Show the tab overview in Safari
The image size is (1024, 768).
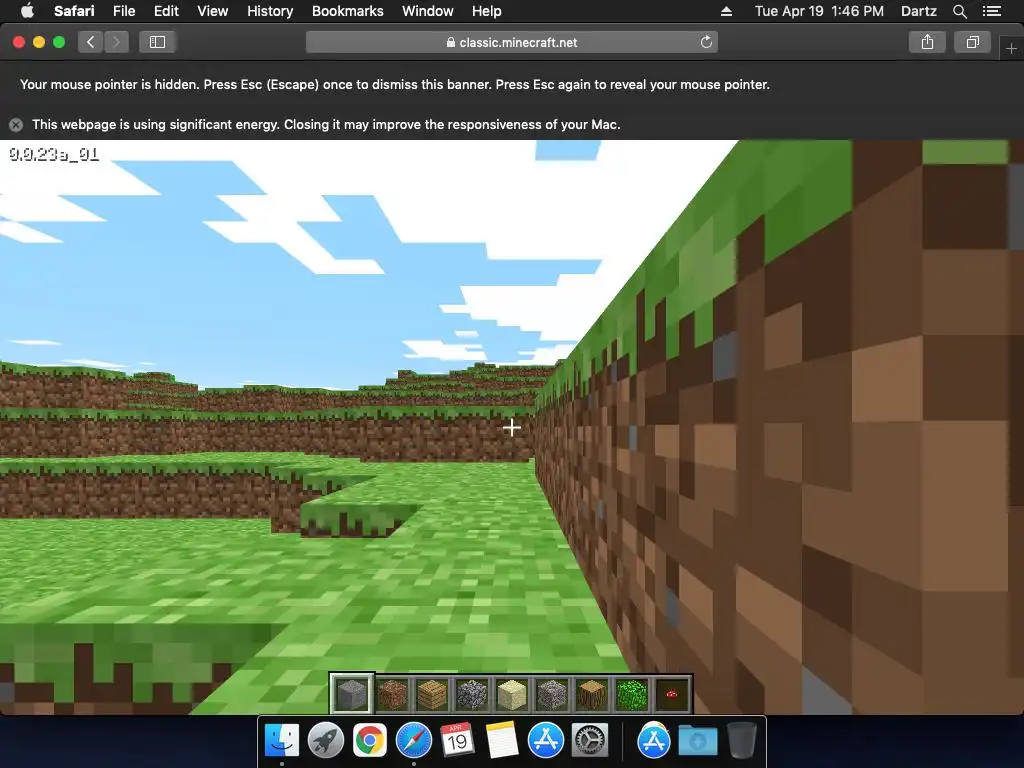[x=972, y=42]
